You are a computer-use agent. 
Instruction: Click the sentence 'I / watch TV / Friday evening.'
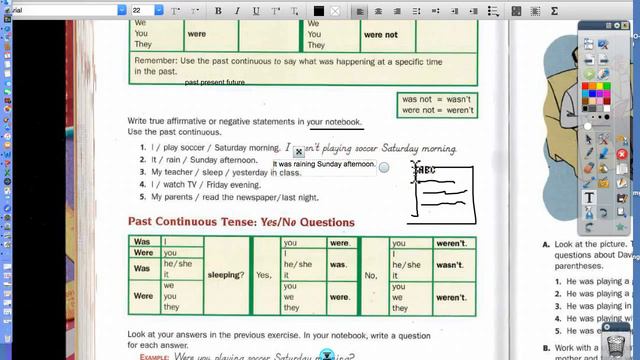(206, 185)
